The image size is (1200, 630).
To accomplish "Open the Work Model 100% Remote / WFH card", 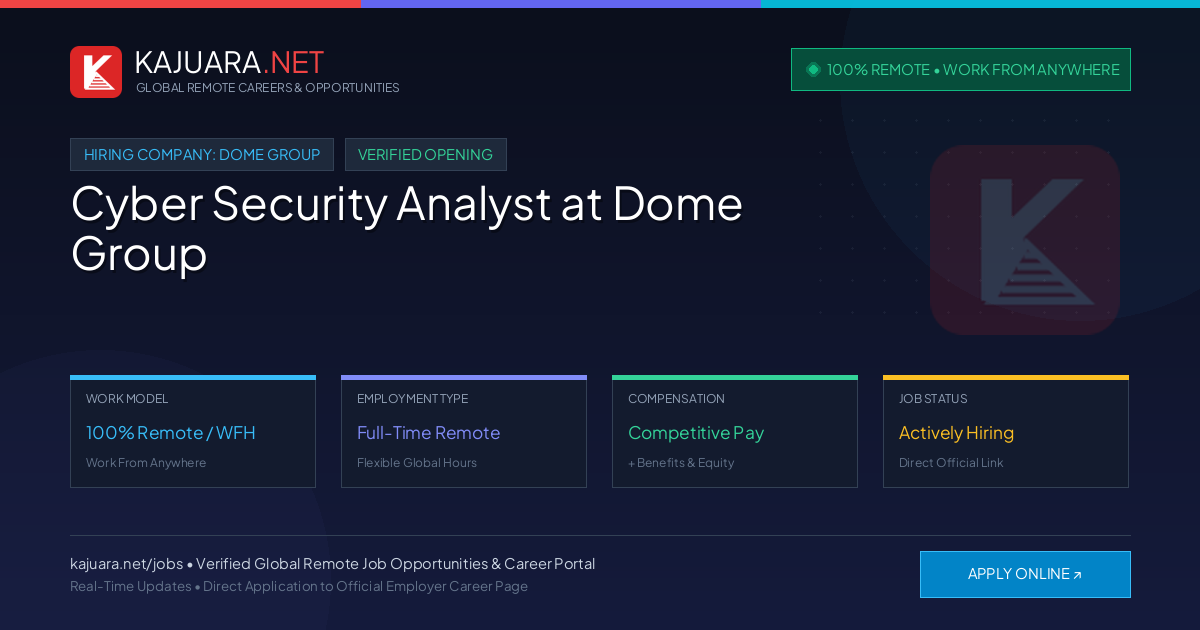I will pyautogui.click(x=193, y=432).
